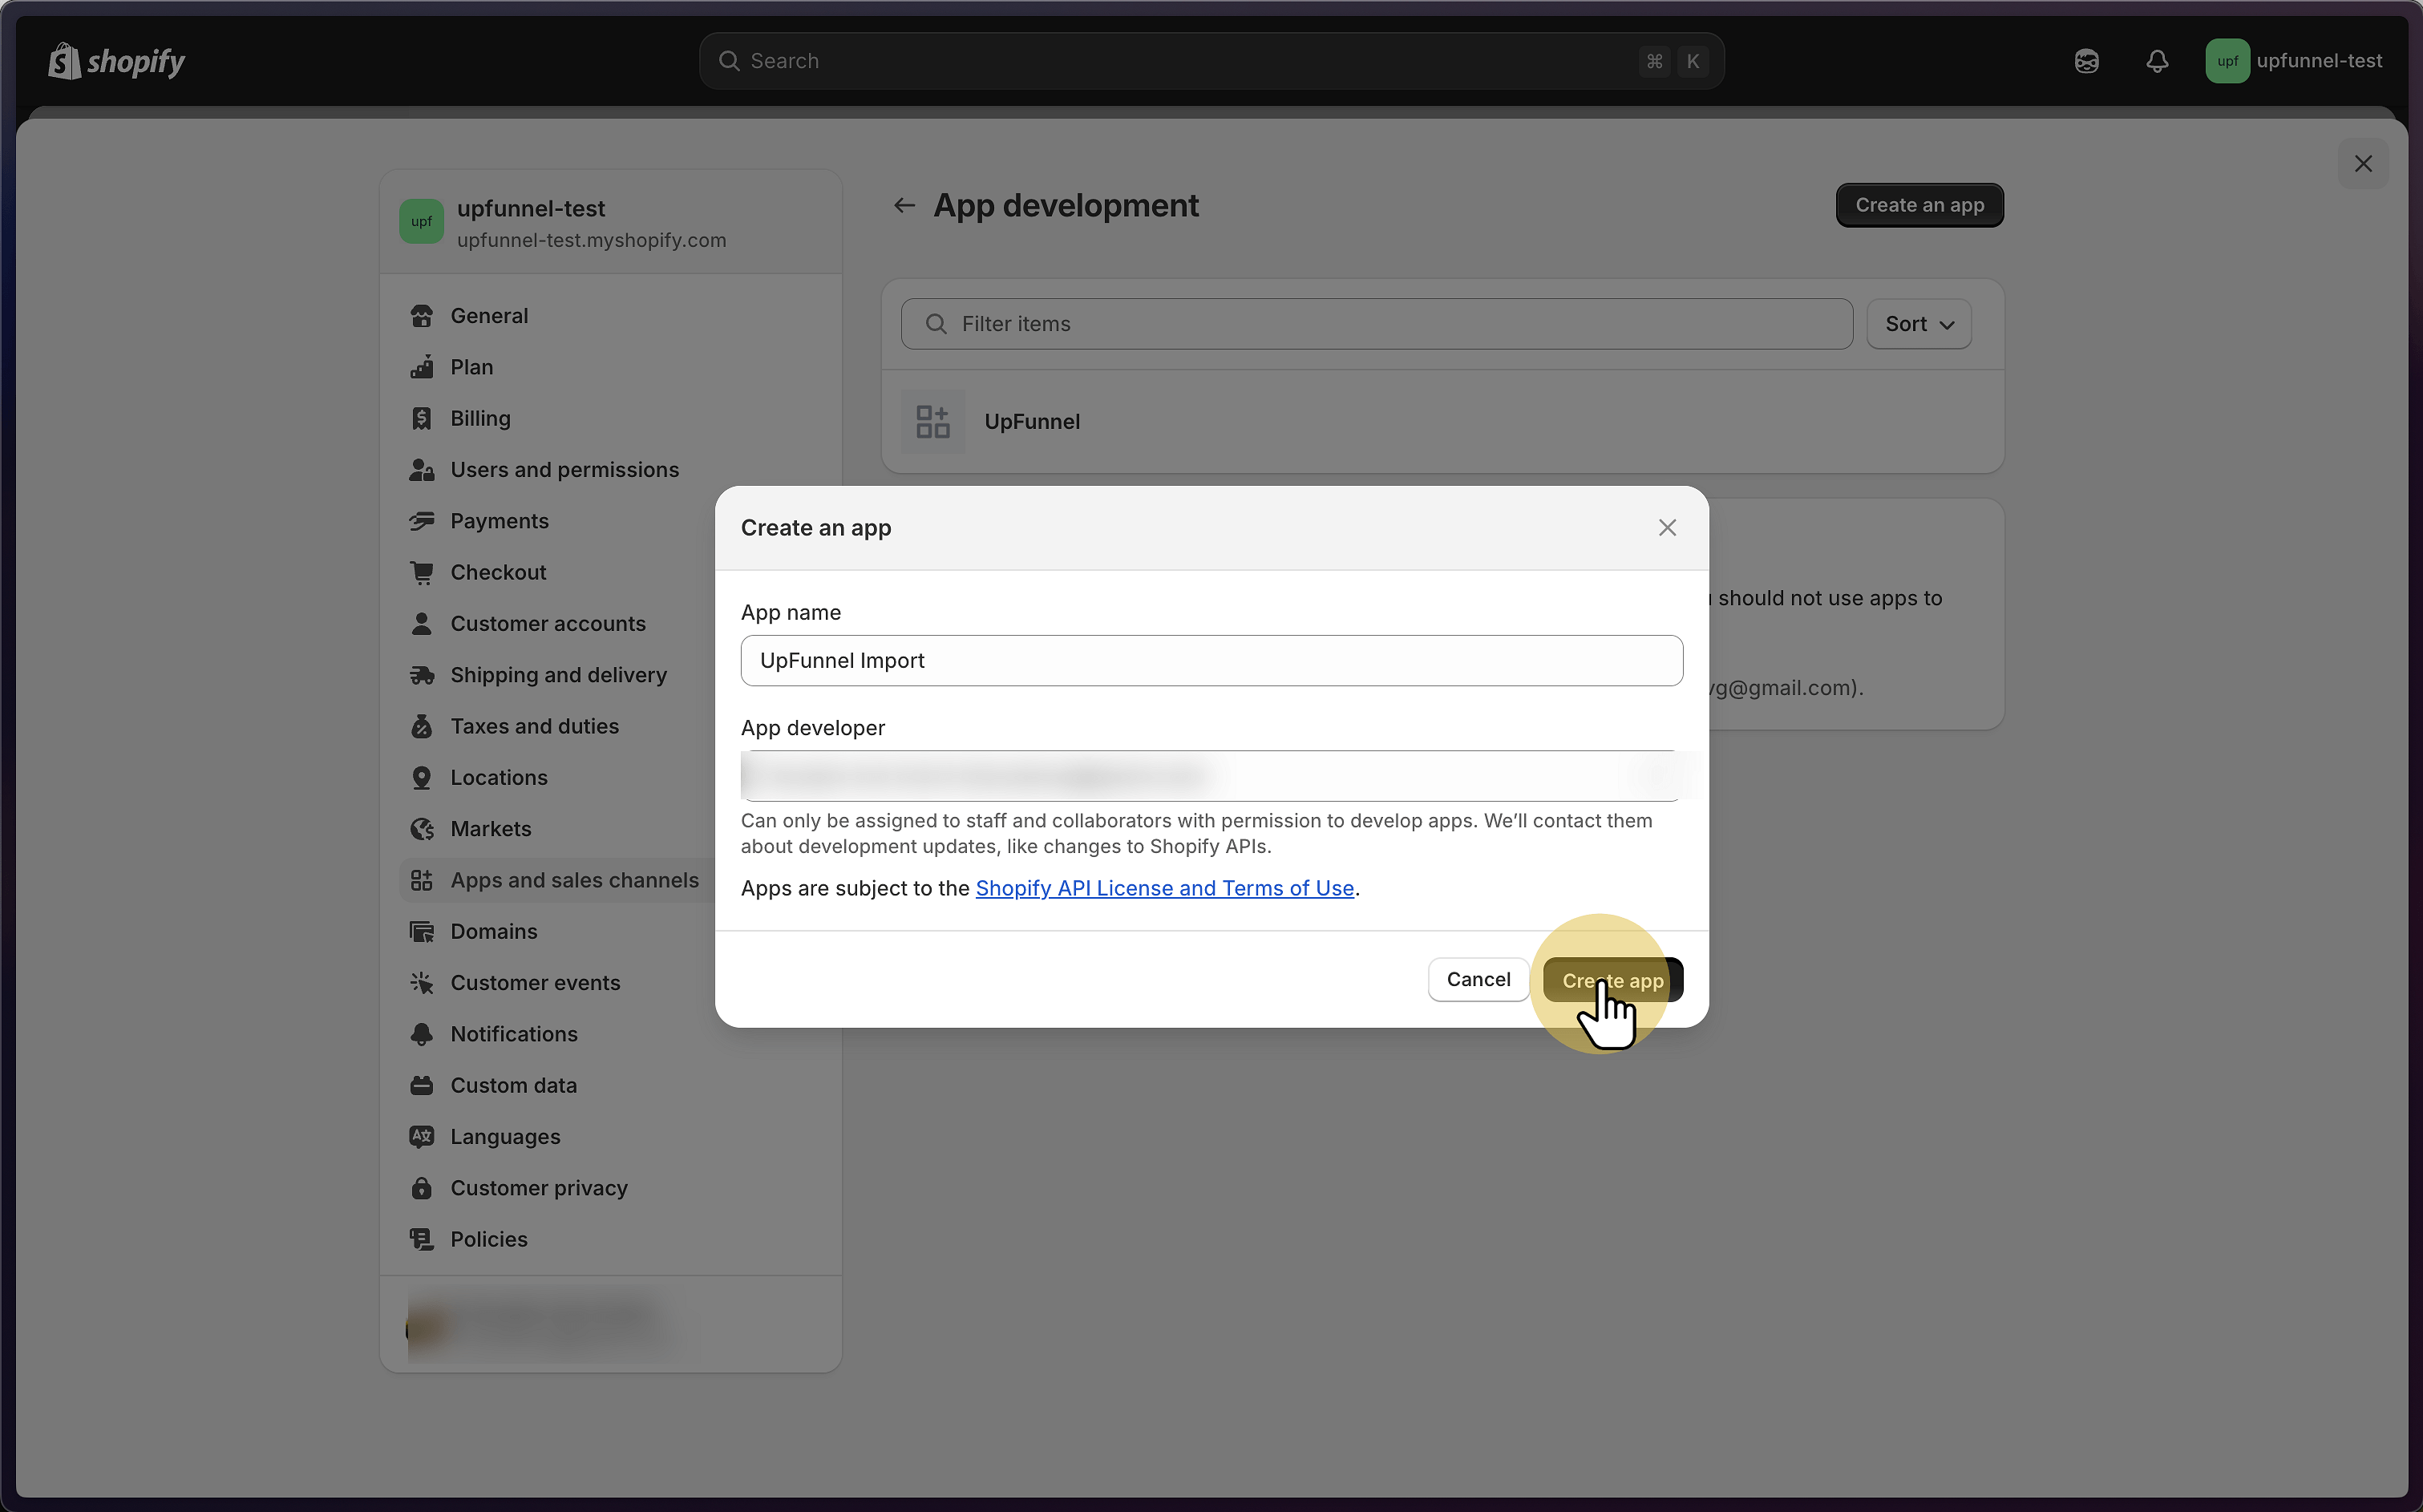Viewport: 2423px width, 1512px height.
Task: Click the top Search bar
Action: coord(1210,61)
